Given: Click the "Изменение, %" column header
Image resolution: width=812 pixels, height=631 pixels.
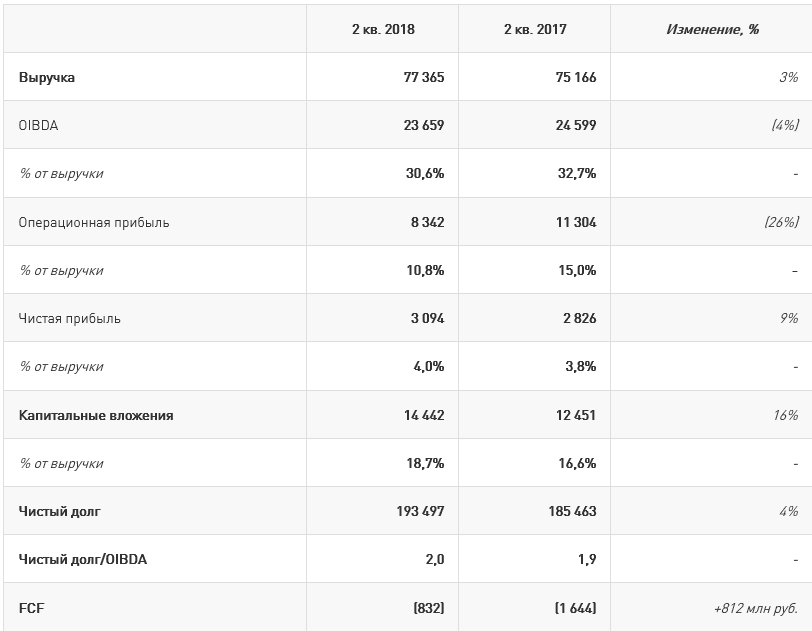Looking at the screenshot, I should coord(712,29).
